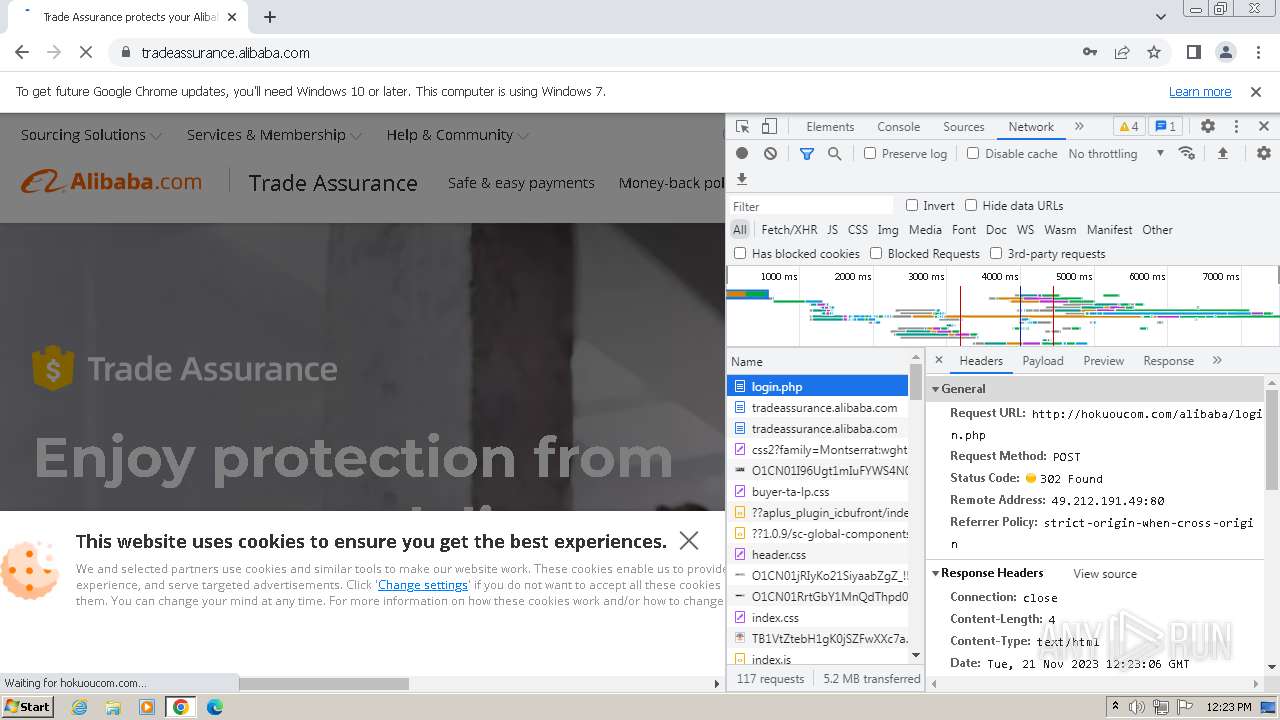This screenshot has width=1280, height=720.
Task: Open Network panel settings gear
Action: coord(1264,154)
